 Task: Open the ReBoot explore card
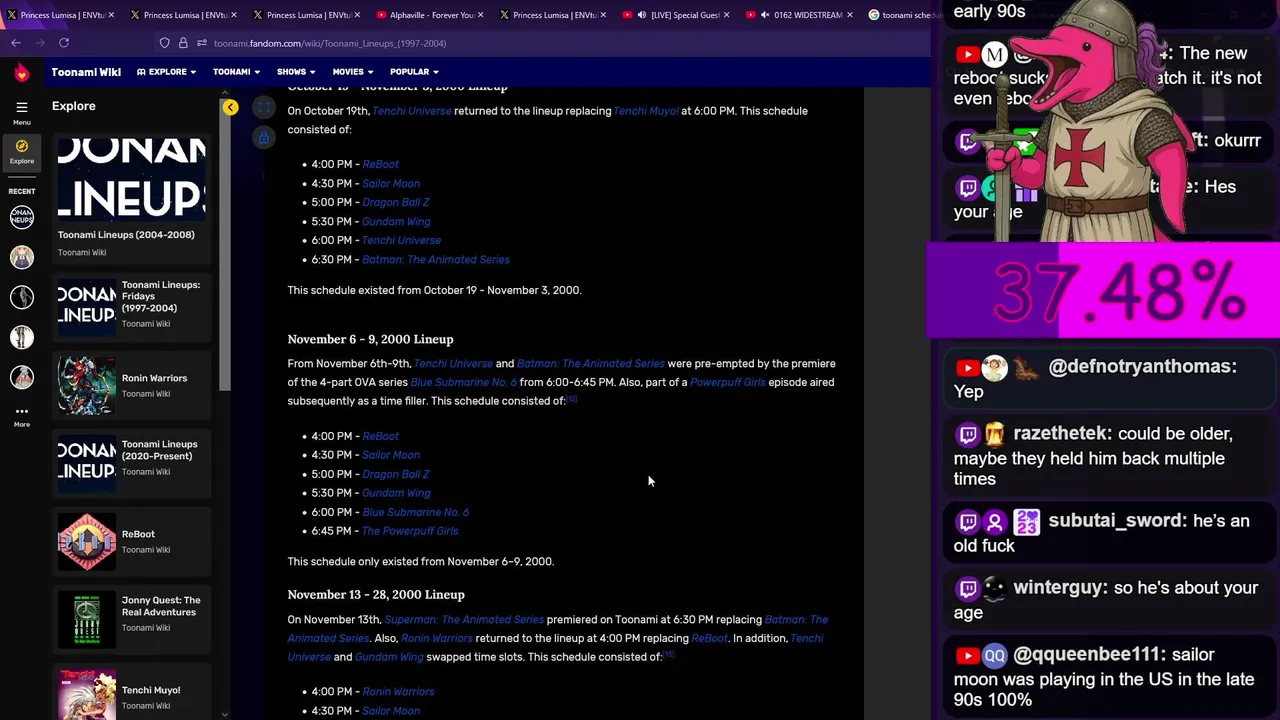click(131, 541)
